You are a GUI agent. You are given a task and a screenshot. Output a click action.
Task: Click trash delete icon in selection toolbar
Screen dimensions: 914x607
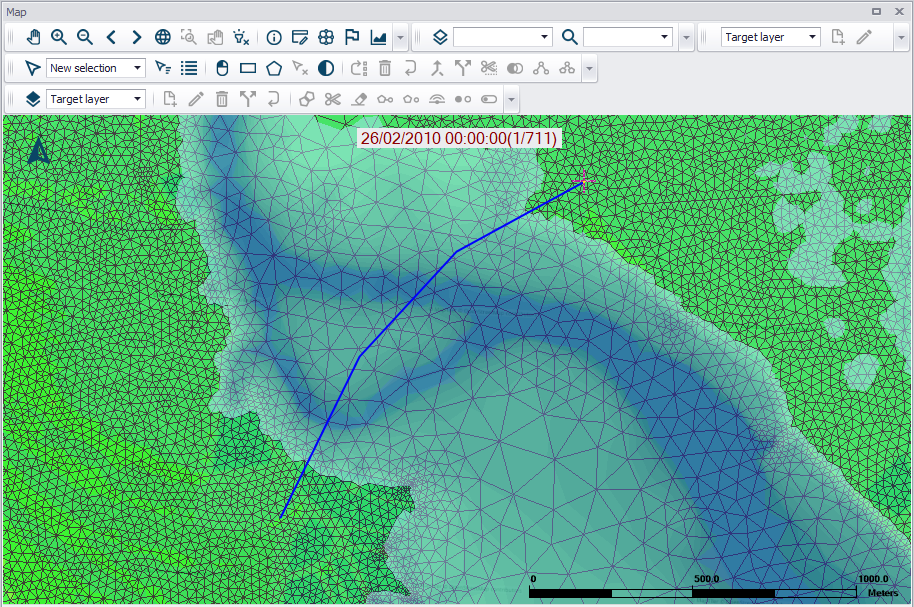pyautogui.click(x=385, y=68)
